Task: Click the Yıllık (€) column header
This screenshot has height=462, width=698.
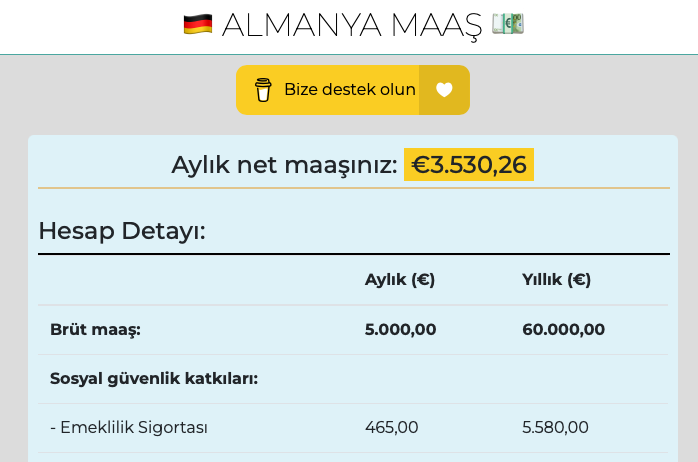Action: pos(556,280)
